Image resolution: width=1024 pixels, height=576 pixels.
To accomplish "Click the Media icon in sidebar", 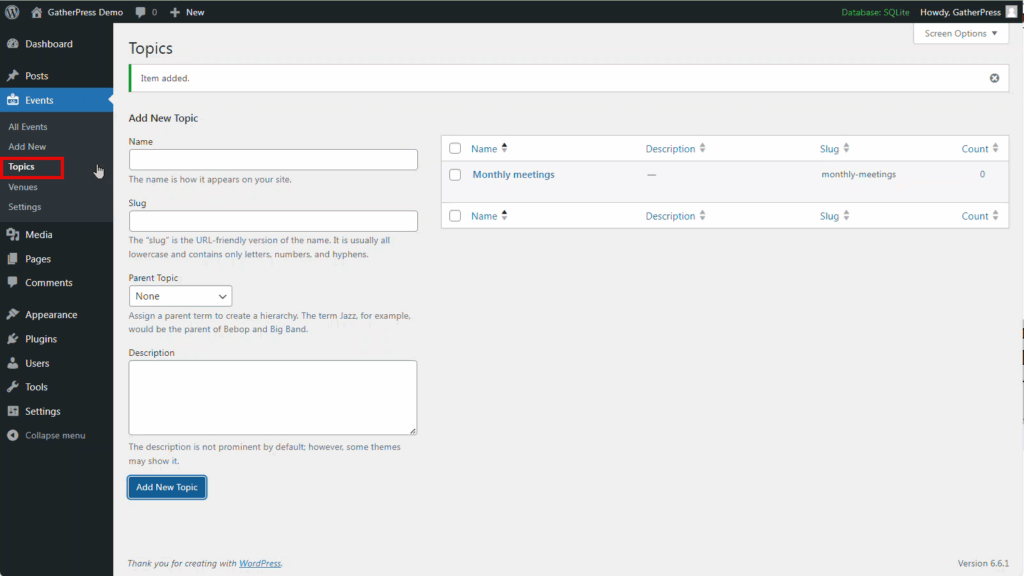I will [13, 235].
